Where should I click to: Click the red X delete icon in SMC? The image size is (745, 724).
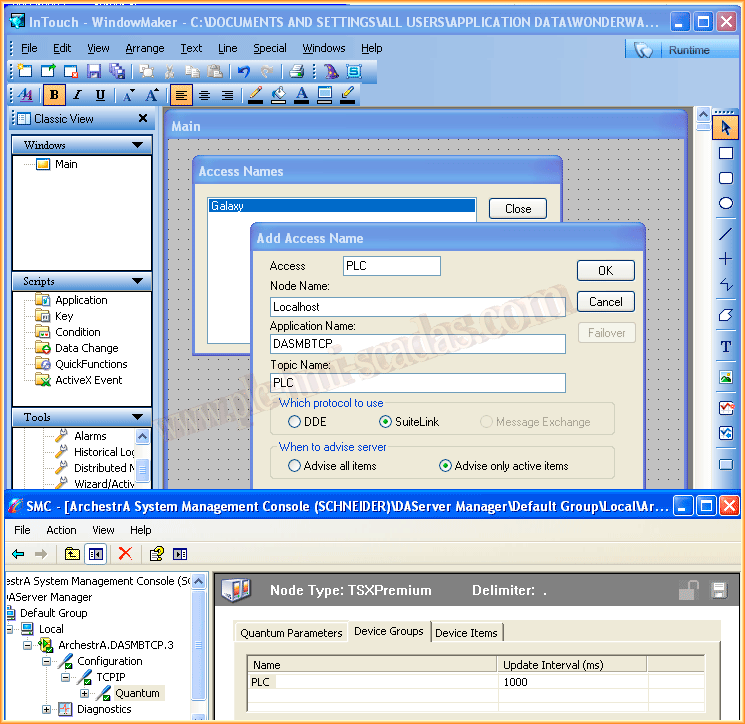[x=125, y=553]
